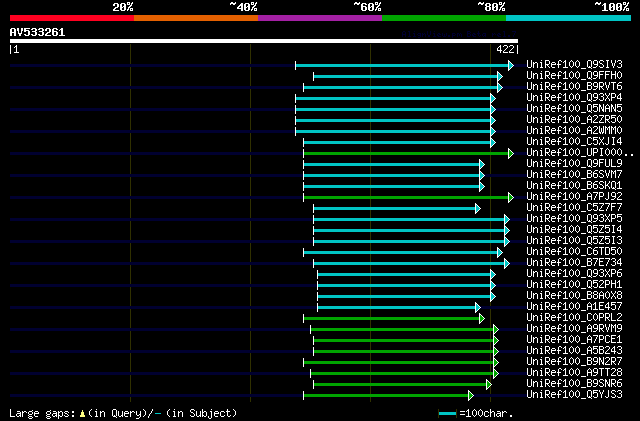Click the Large gaps legend text
This screenshot has height=421, width=640.
[123, 413]
